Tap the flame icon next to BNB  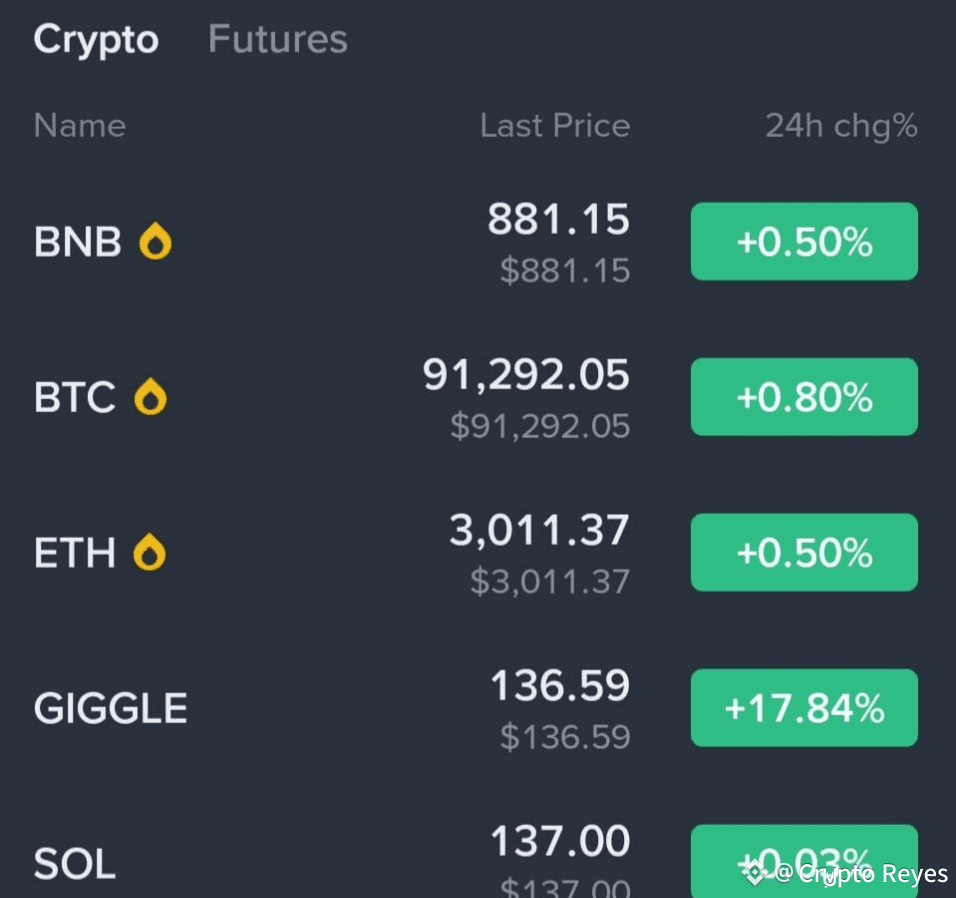coord(155,242)
